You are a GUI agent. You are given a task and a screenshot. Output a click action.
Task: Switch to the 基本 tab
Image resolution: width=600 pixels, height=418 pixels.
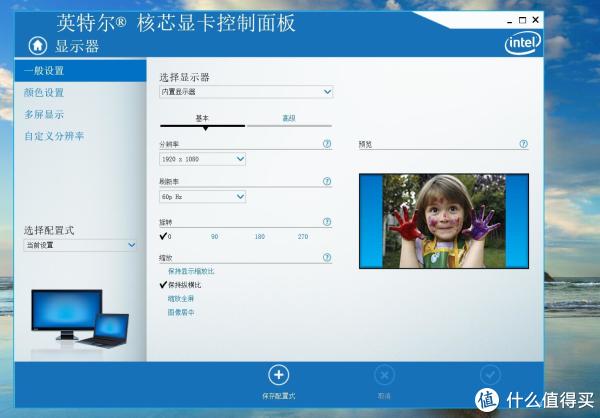click(202, 119)
